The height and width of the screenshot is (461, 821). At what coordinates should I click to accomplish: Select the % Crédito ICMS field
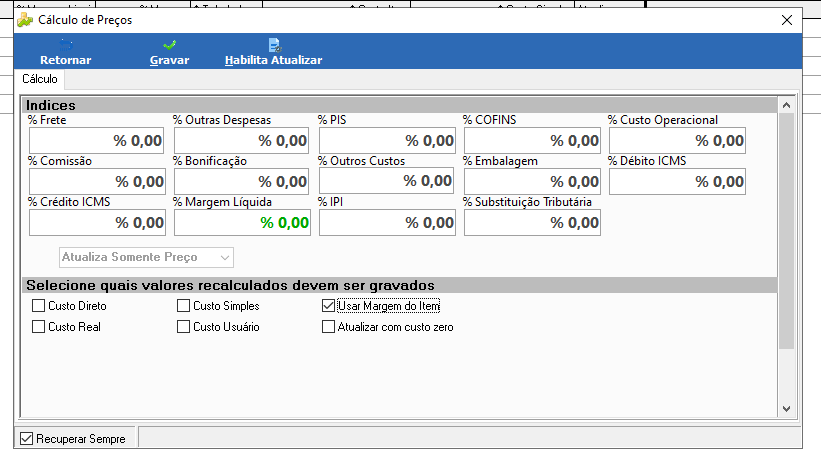pyautogui.click(x=97, y=222)
